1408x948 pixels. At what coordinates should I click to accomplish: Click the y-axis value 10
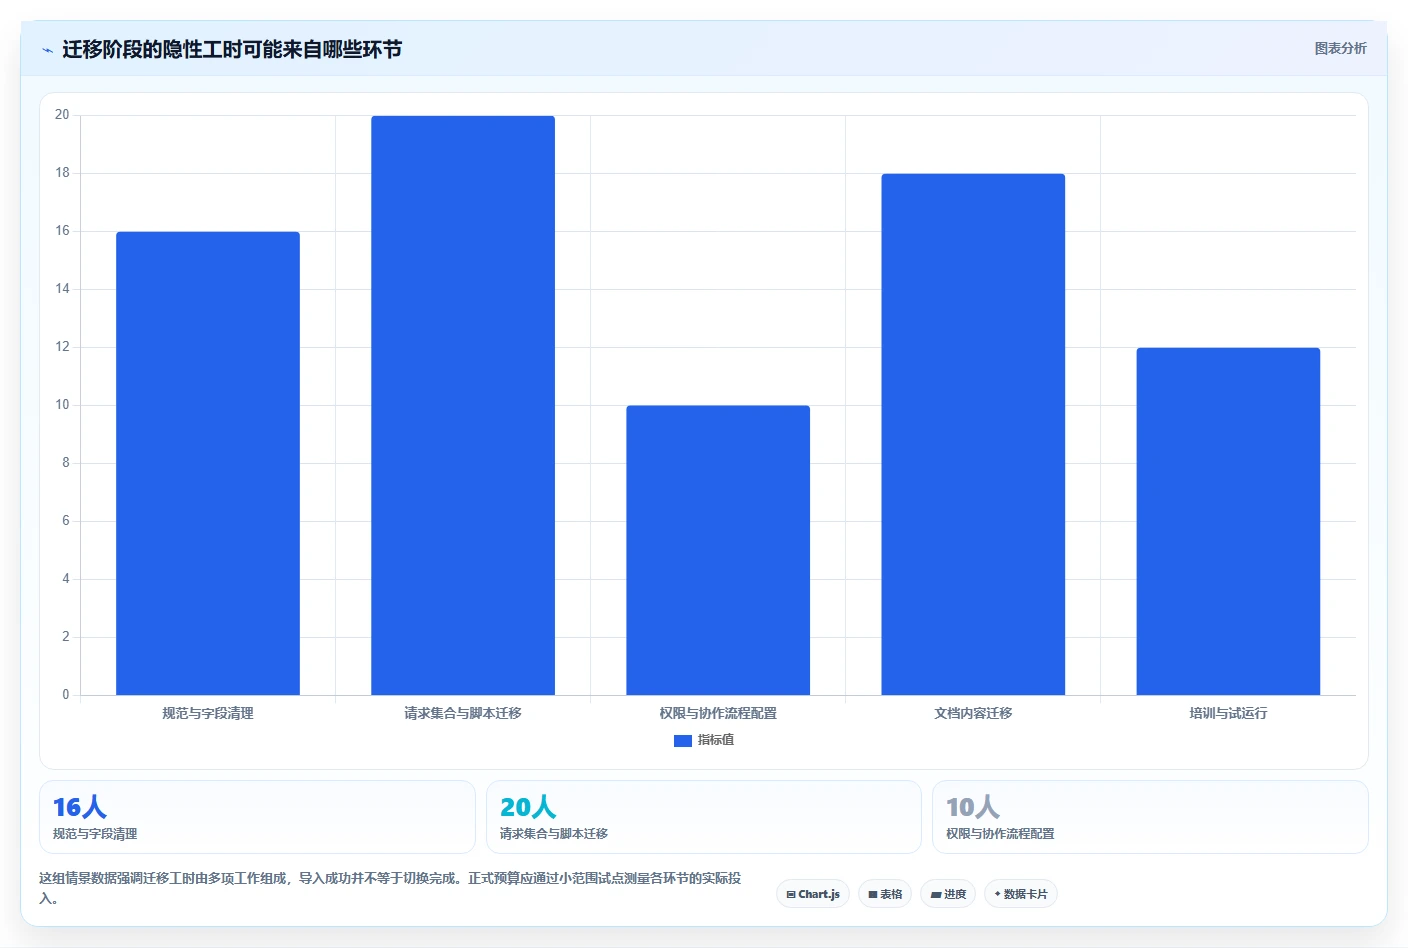[x=62, y=405]
